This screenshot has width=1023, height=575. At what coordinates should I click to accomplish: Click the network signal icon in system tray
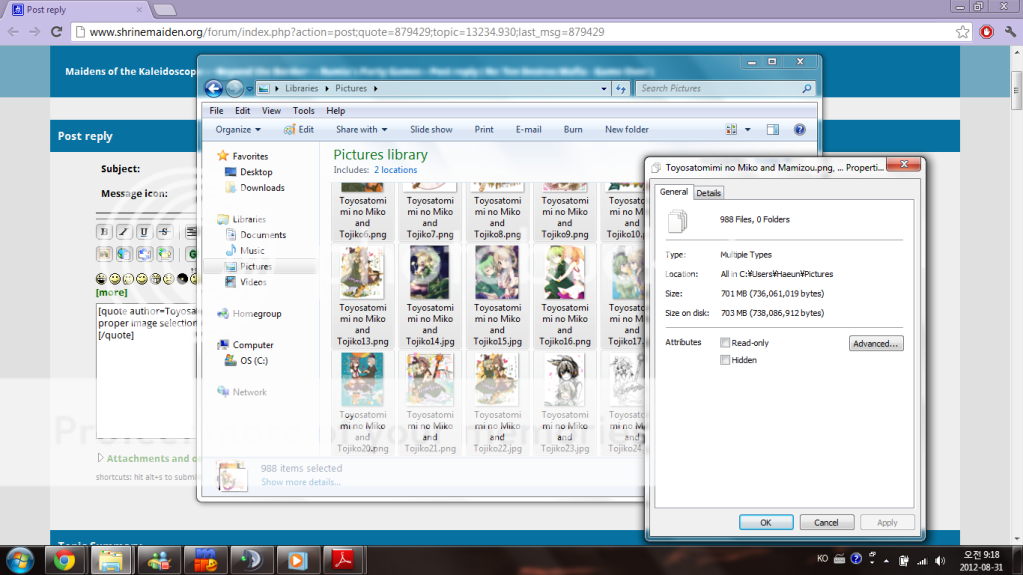[922, 561]
